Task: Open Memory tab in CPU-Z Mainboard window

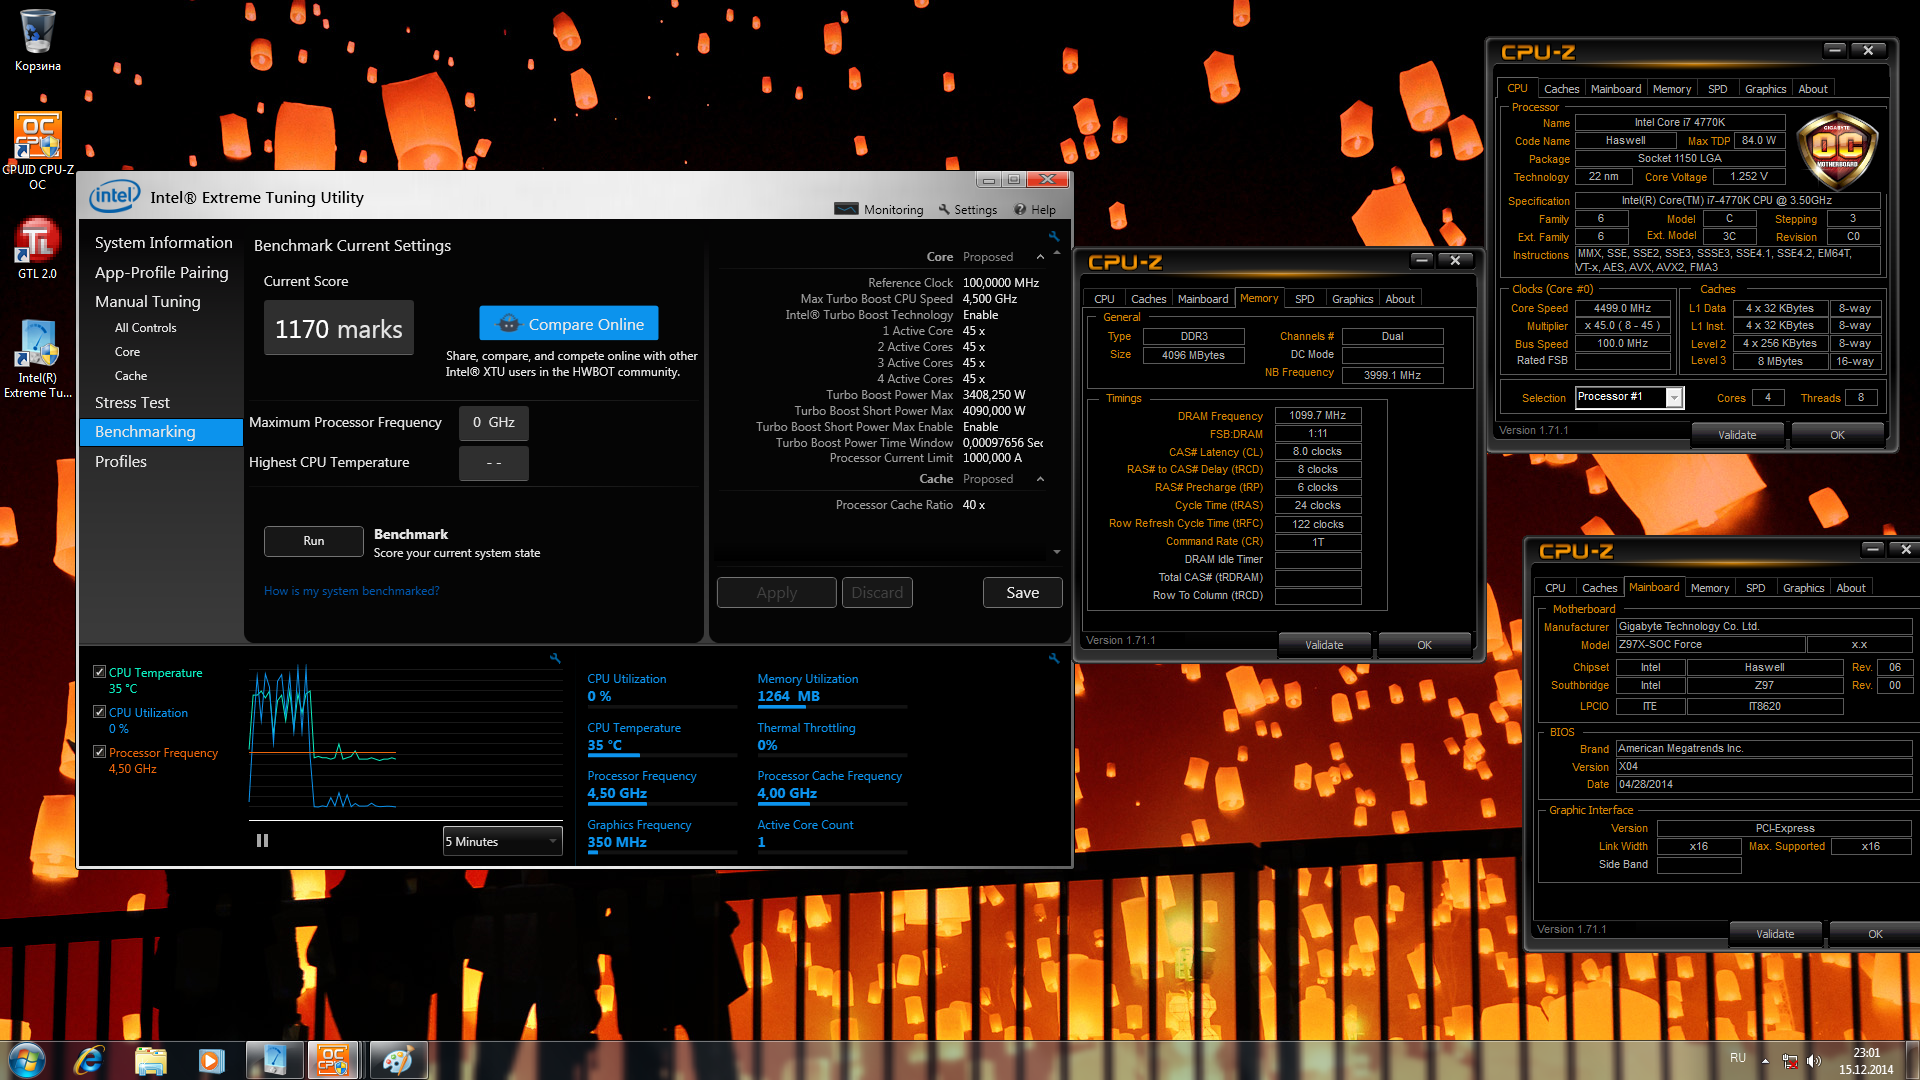Action: coord(1709,588)
